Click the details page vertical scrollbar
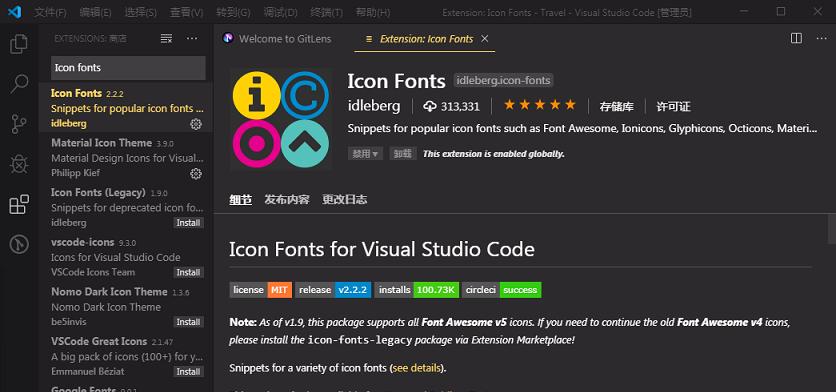This screenshot has height=392, width=836. [831, 228]
